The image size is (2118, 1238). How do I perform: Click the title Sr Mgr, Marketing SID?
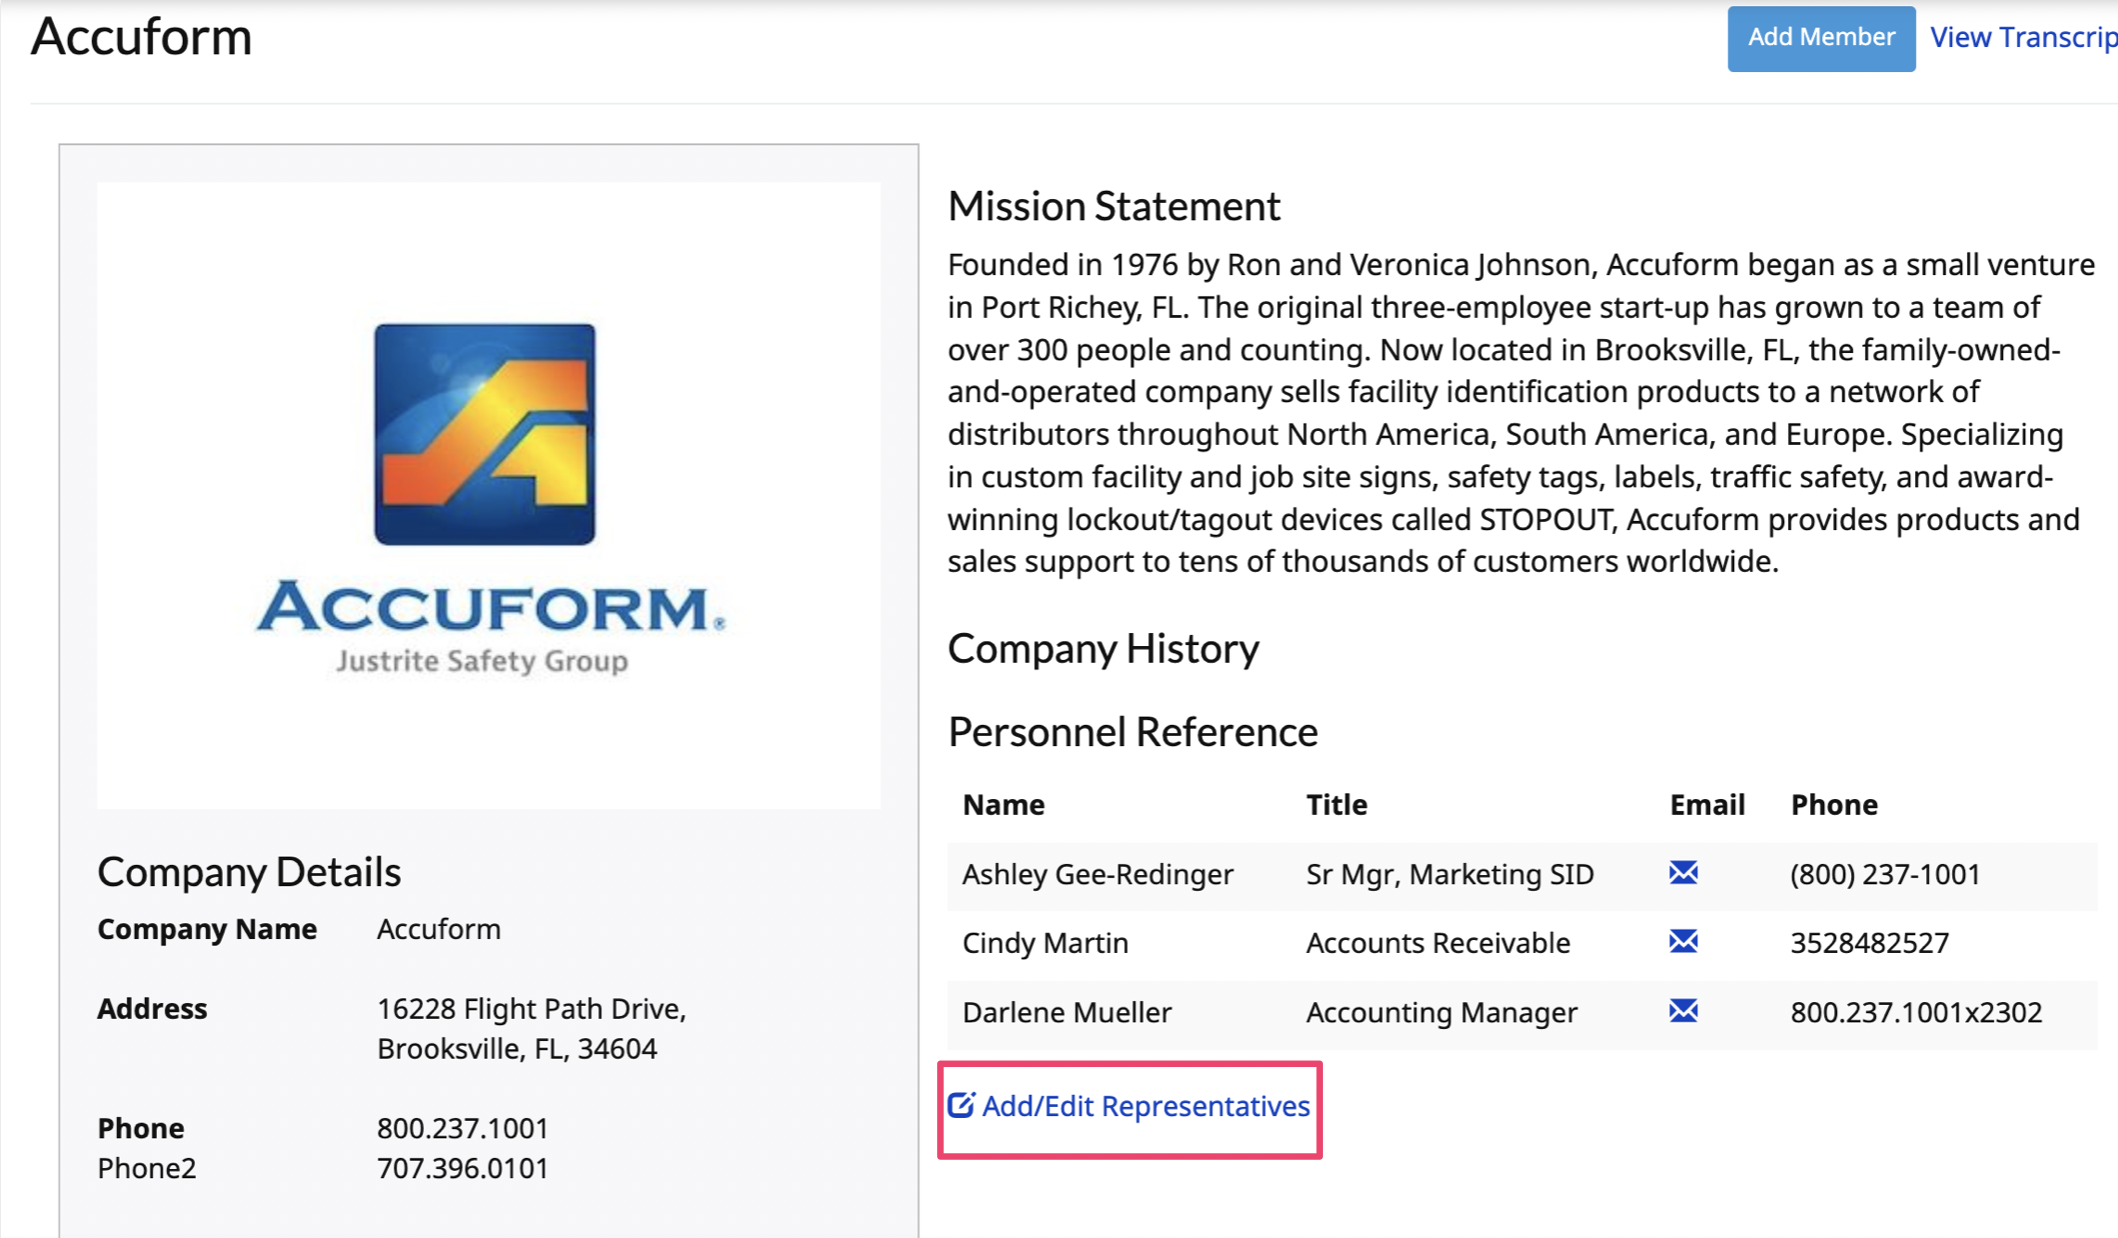1449,874
